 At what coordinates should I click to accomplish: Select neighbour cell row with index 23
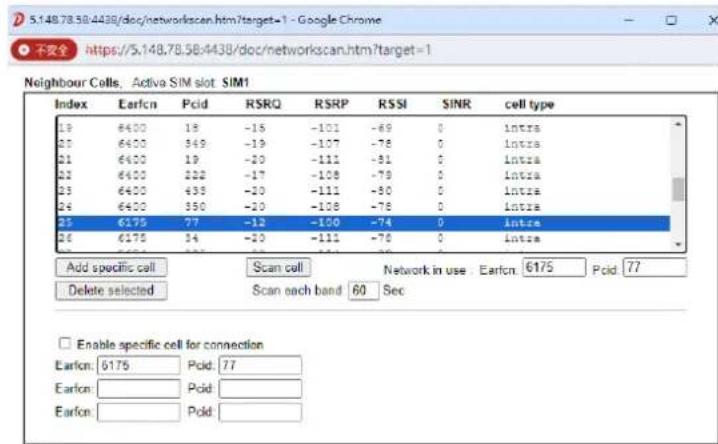(x=364, y=190)
